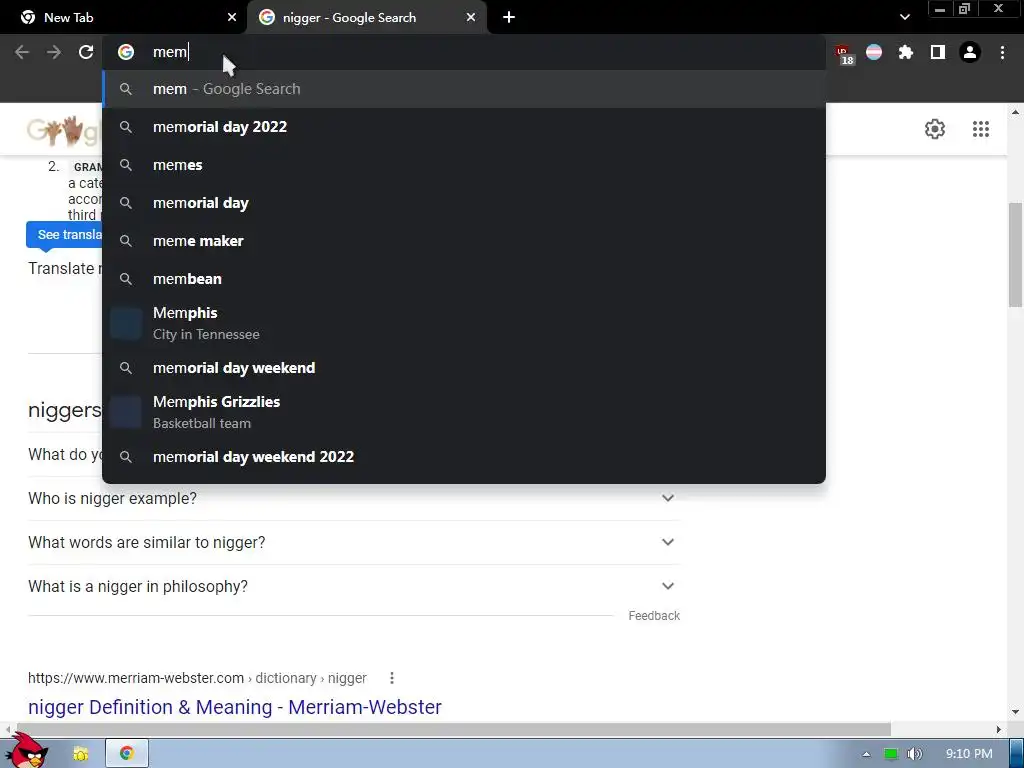
Task: Show hidden system tray icons
Action: click(x=866, y=754)
